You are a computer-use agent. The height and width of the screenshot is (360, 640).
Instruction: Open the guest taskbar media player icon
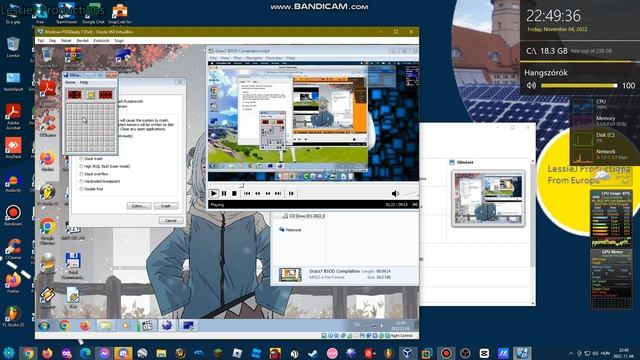[x=126, y=326]
